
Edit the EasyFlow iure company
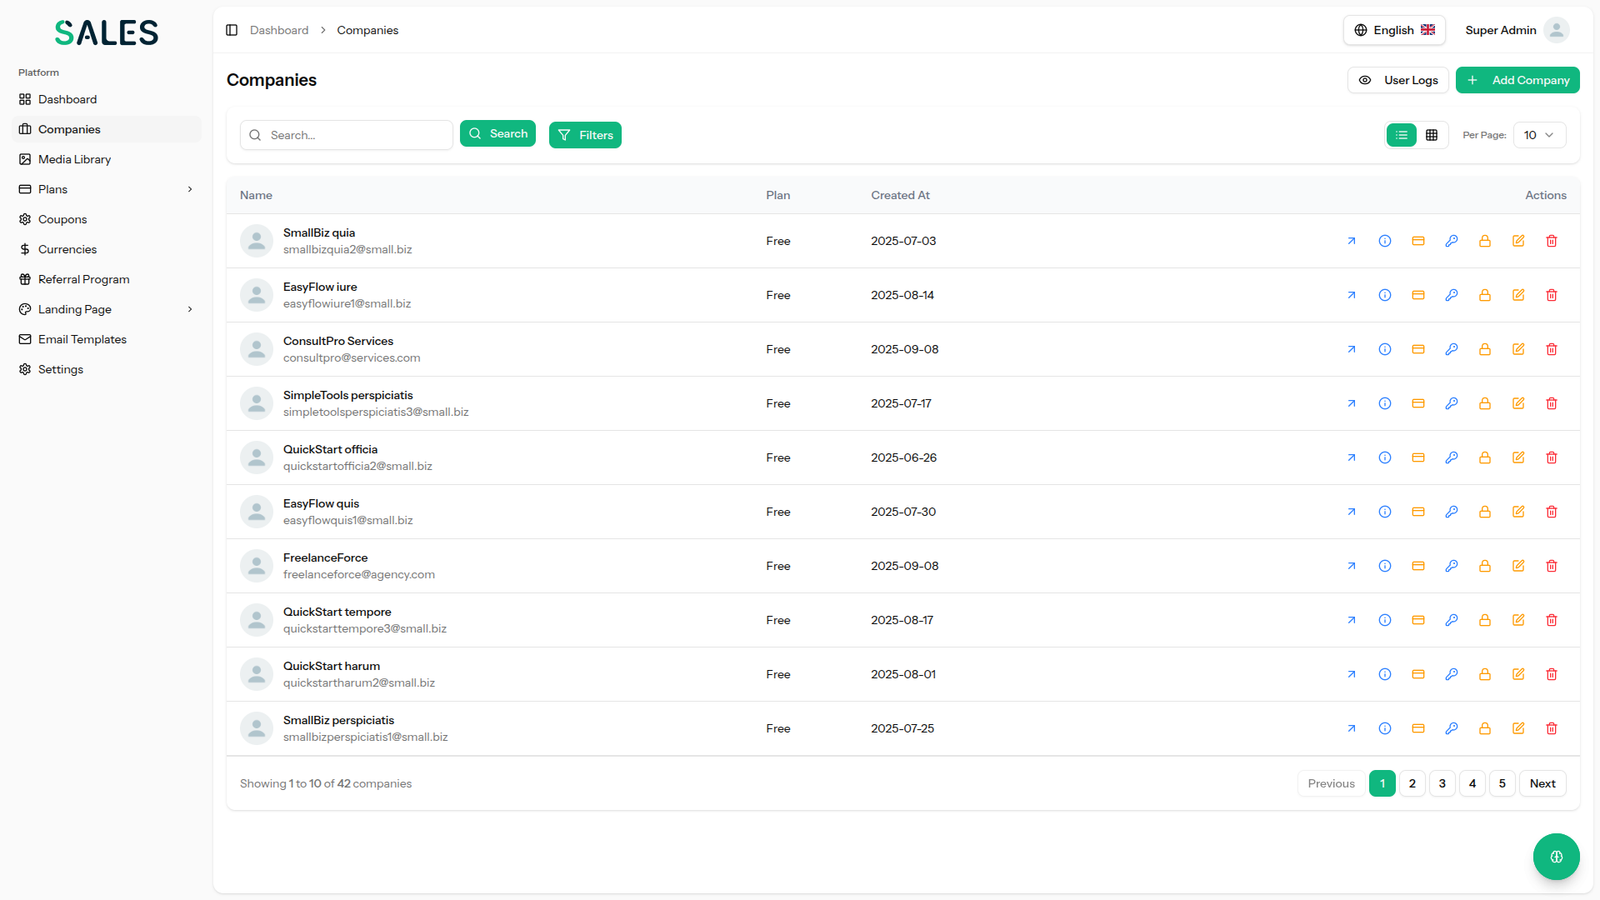tap(1518, 295)
